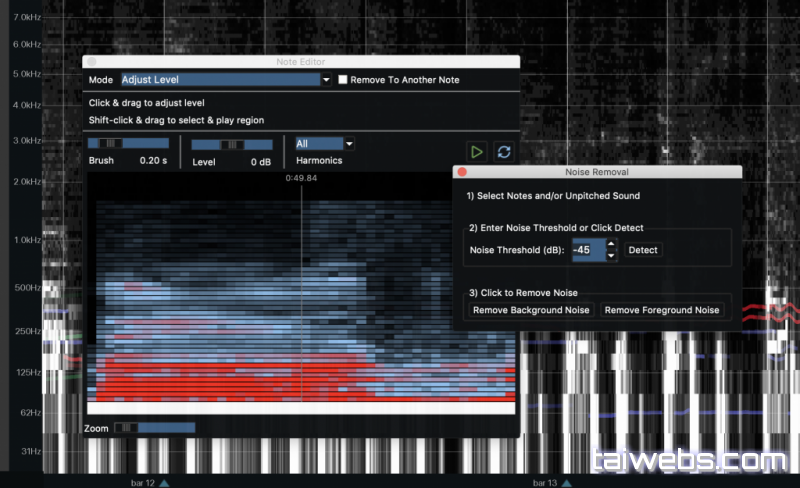
Task: Click the bar 13 marker triangle
Action: 566,482
